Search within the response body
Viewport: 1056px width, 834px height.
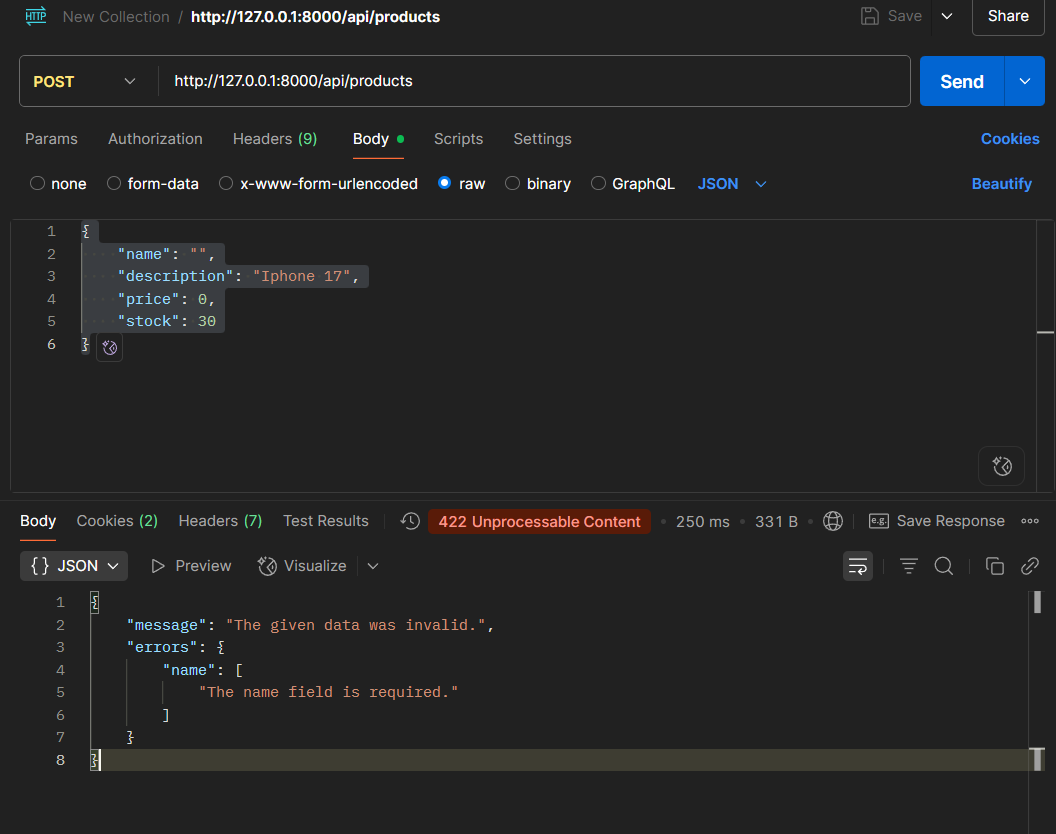tap(943, 566)
